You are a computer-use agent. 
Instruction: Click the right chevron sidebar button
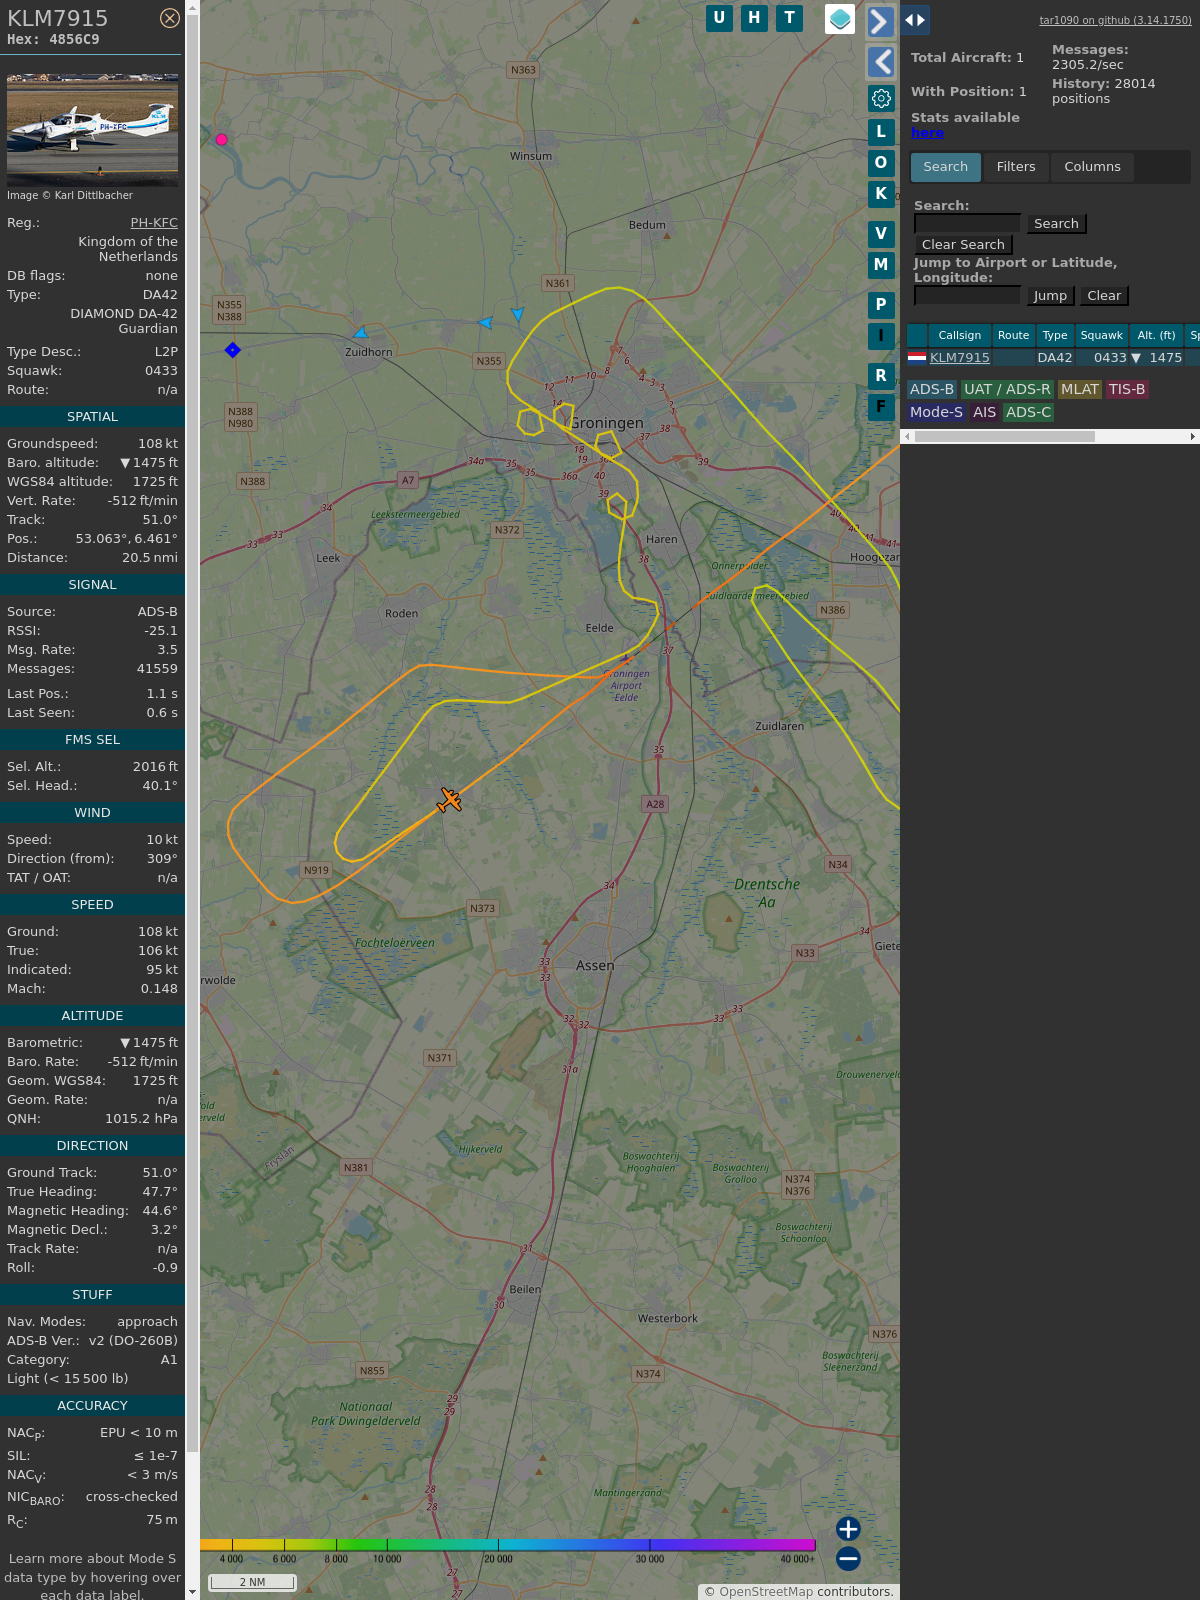pos(880,22)
